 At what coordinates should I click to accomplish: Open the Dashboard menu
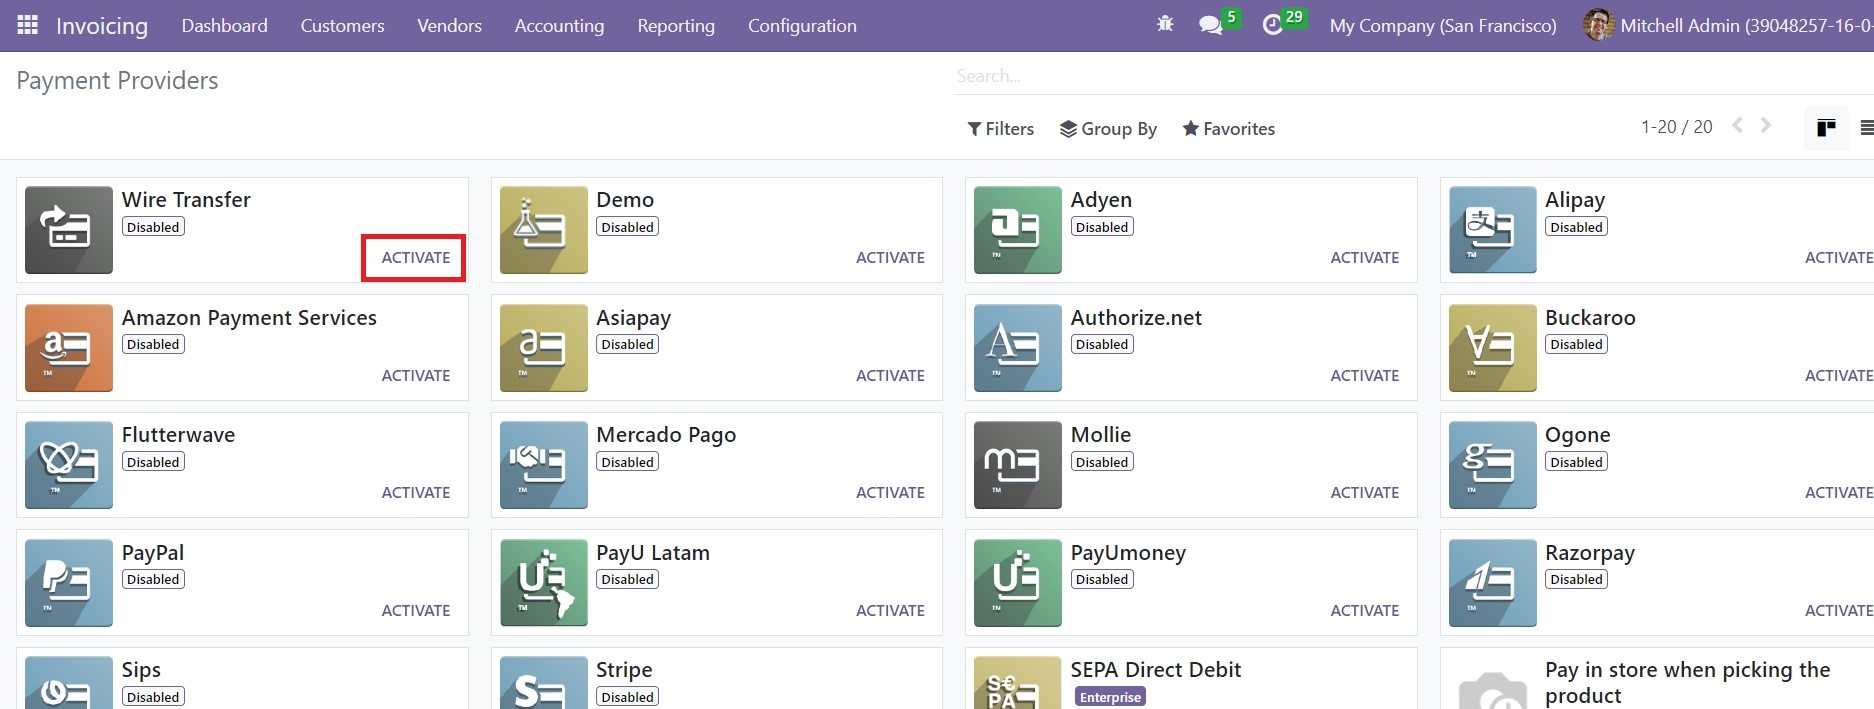coord(225,26)
